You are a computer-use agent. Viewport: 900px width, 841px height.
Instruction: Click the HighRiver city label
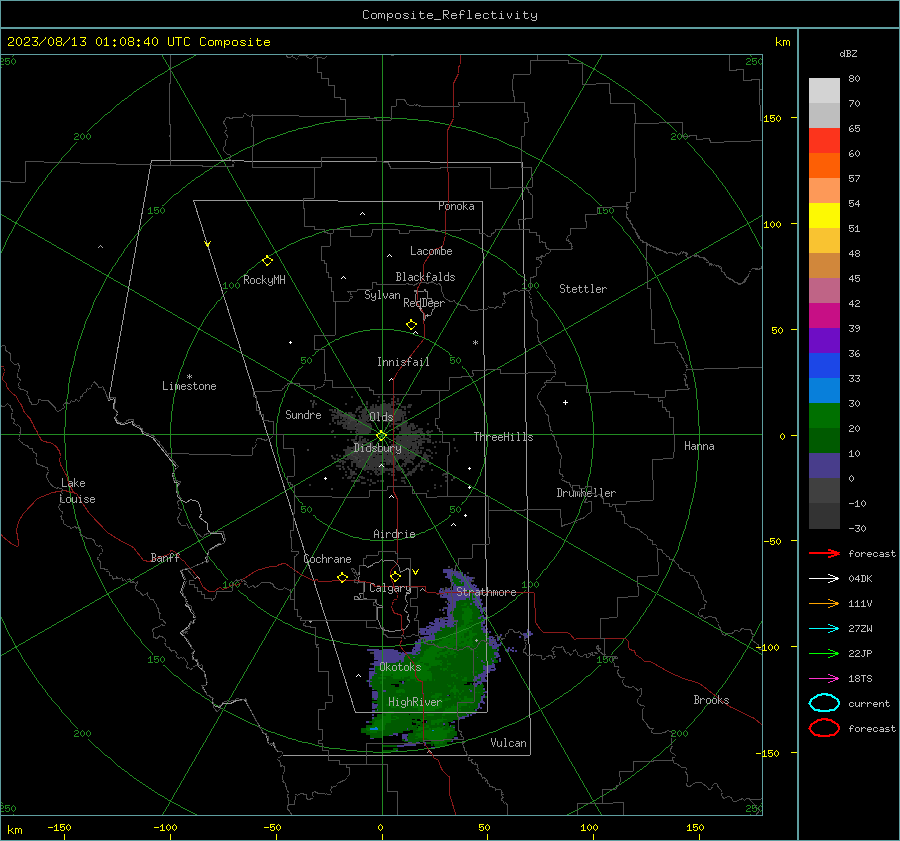[x=414, y=702]
